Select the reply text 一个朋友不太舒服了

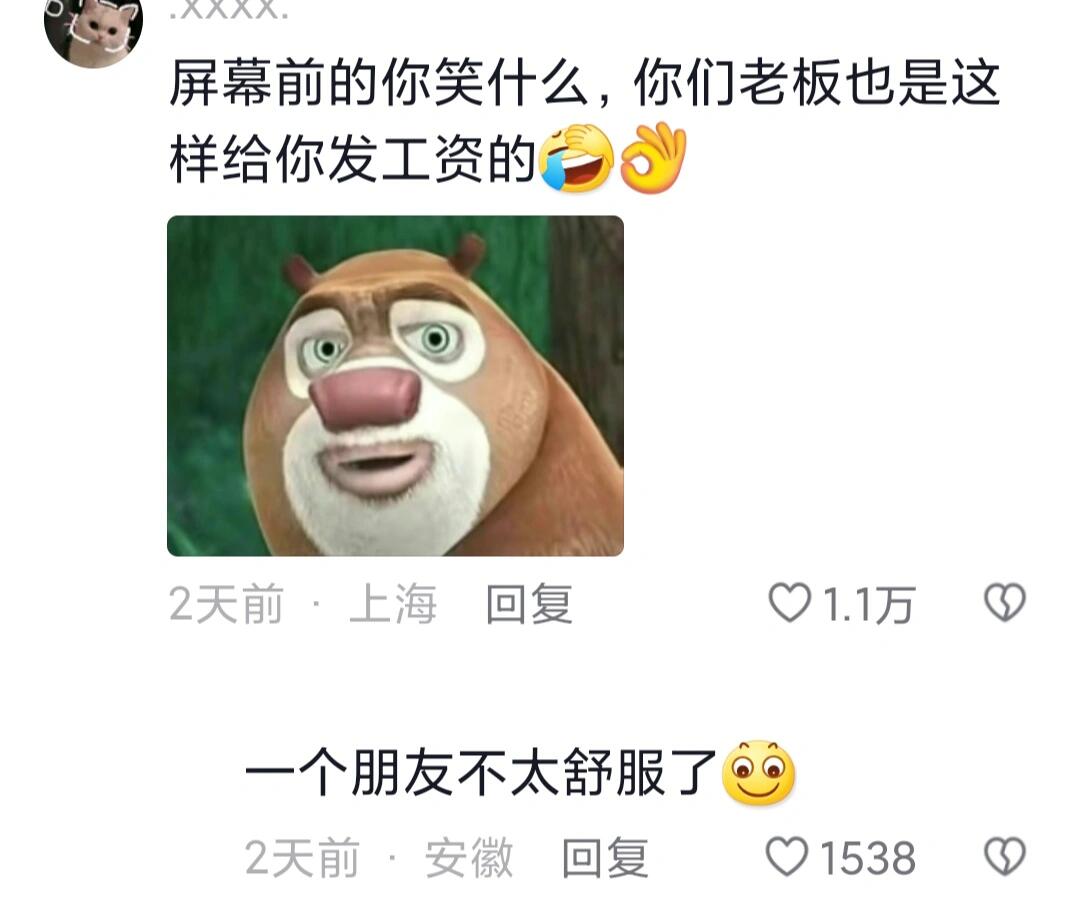click(x=482, y=773)
